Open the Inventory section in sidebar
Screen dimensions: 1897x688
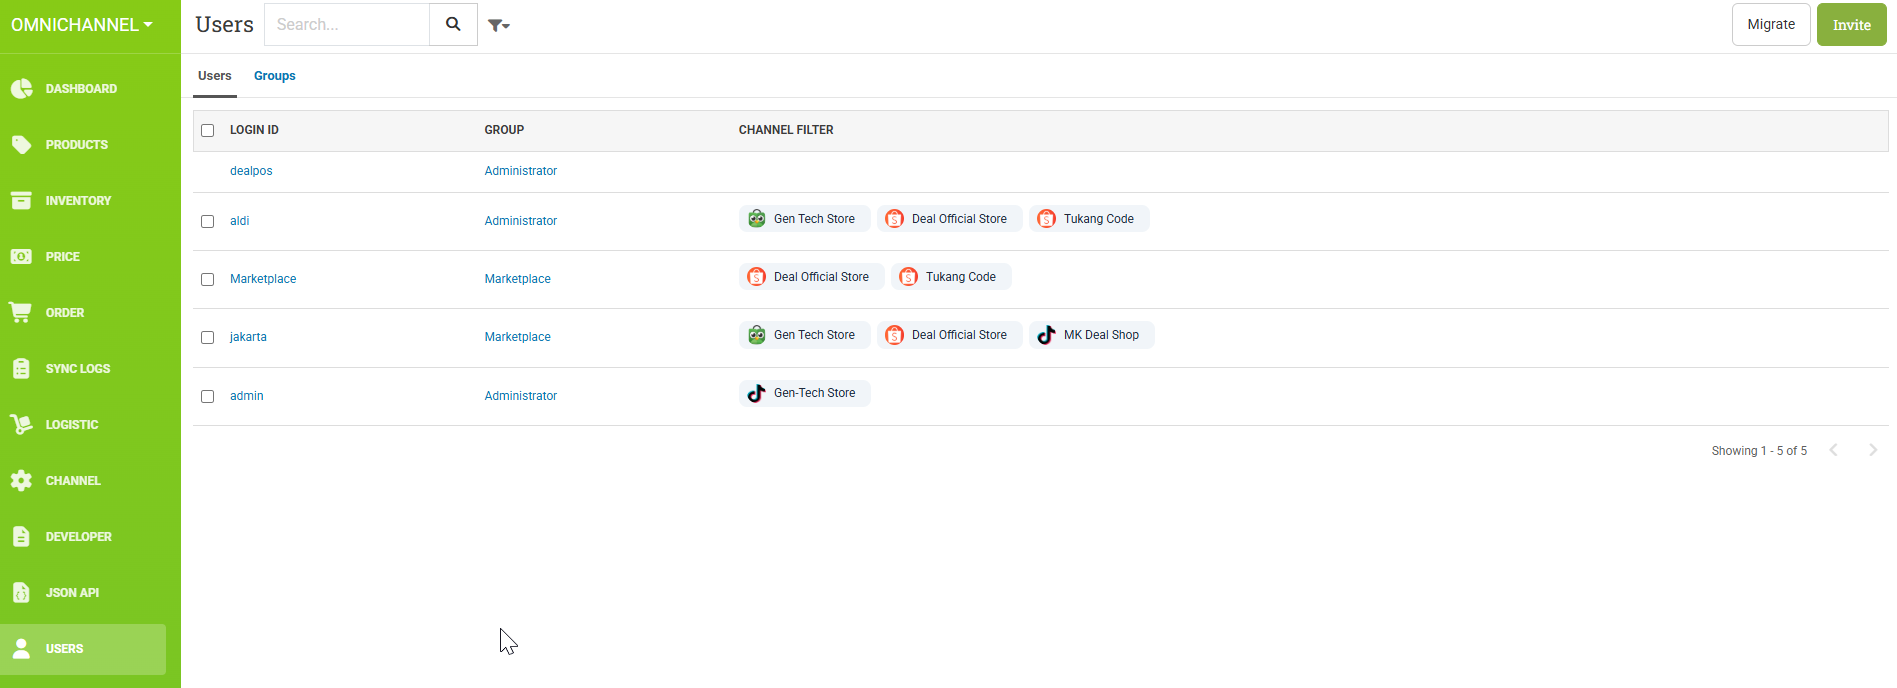(x=77, y=201)
